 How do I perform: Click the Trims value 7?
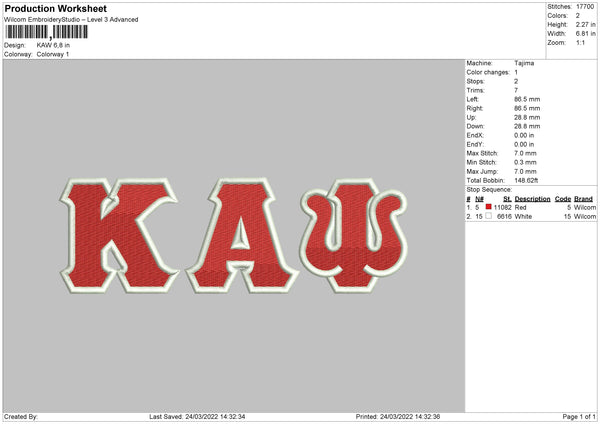click(x=516, y=90)
